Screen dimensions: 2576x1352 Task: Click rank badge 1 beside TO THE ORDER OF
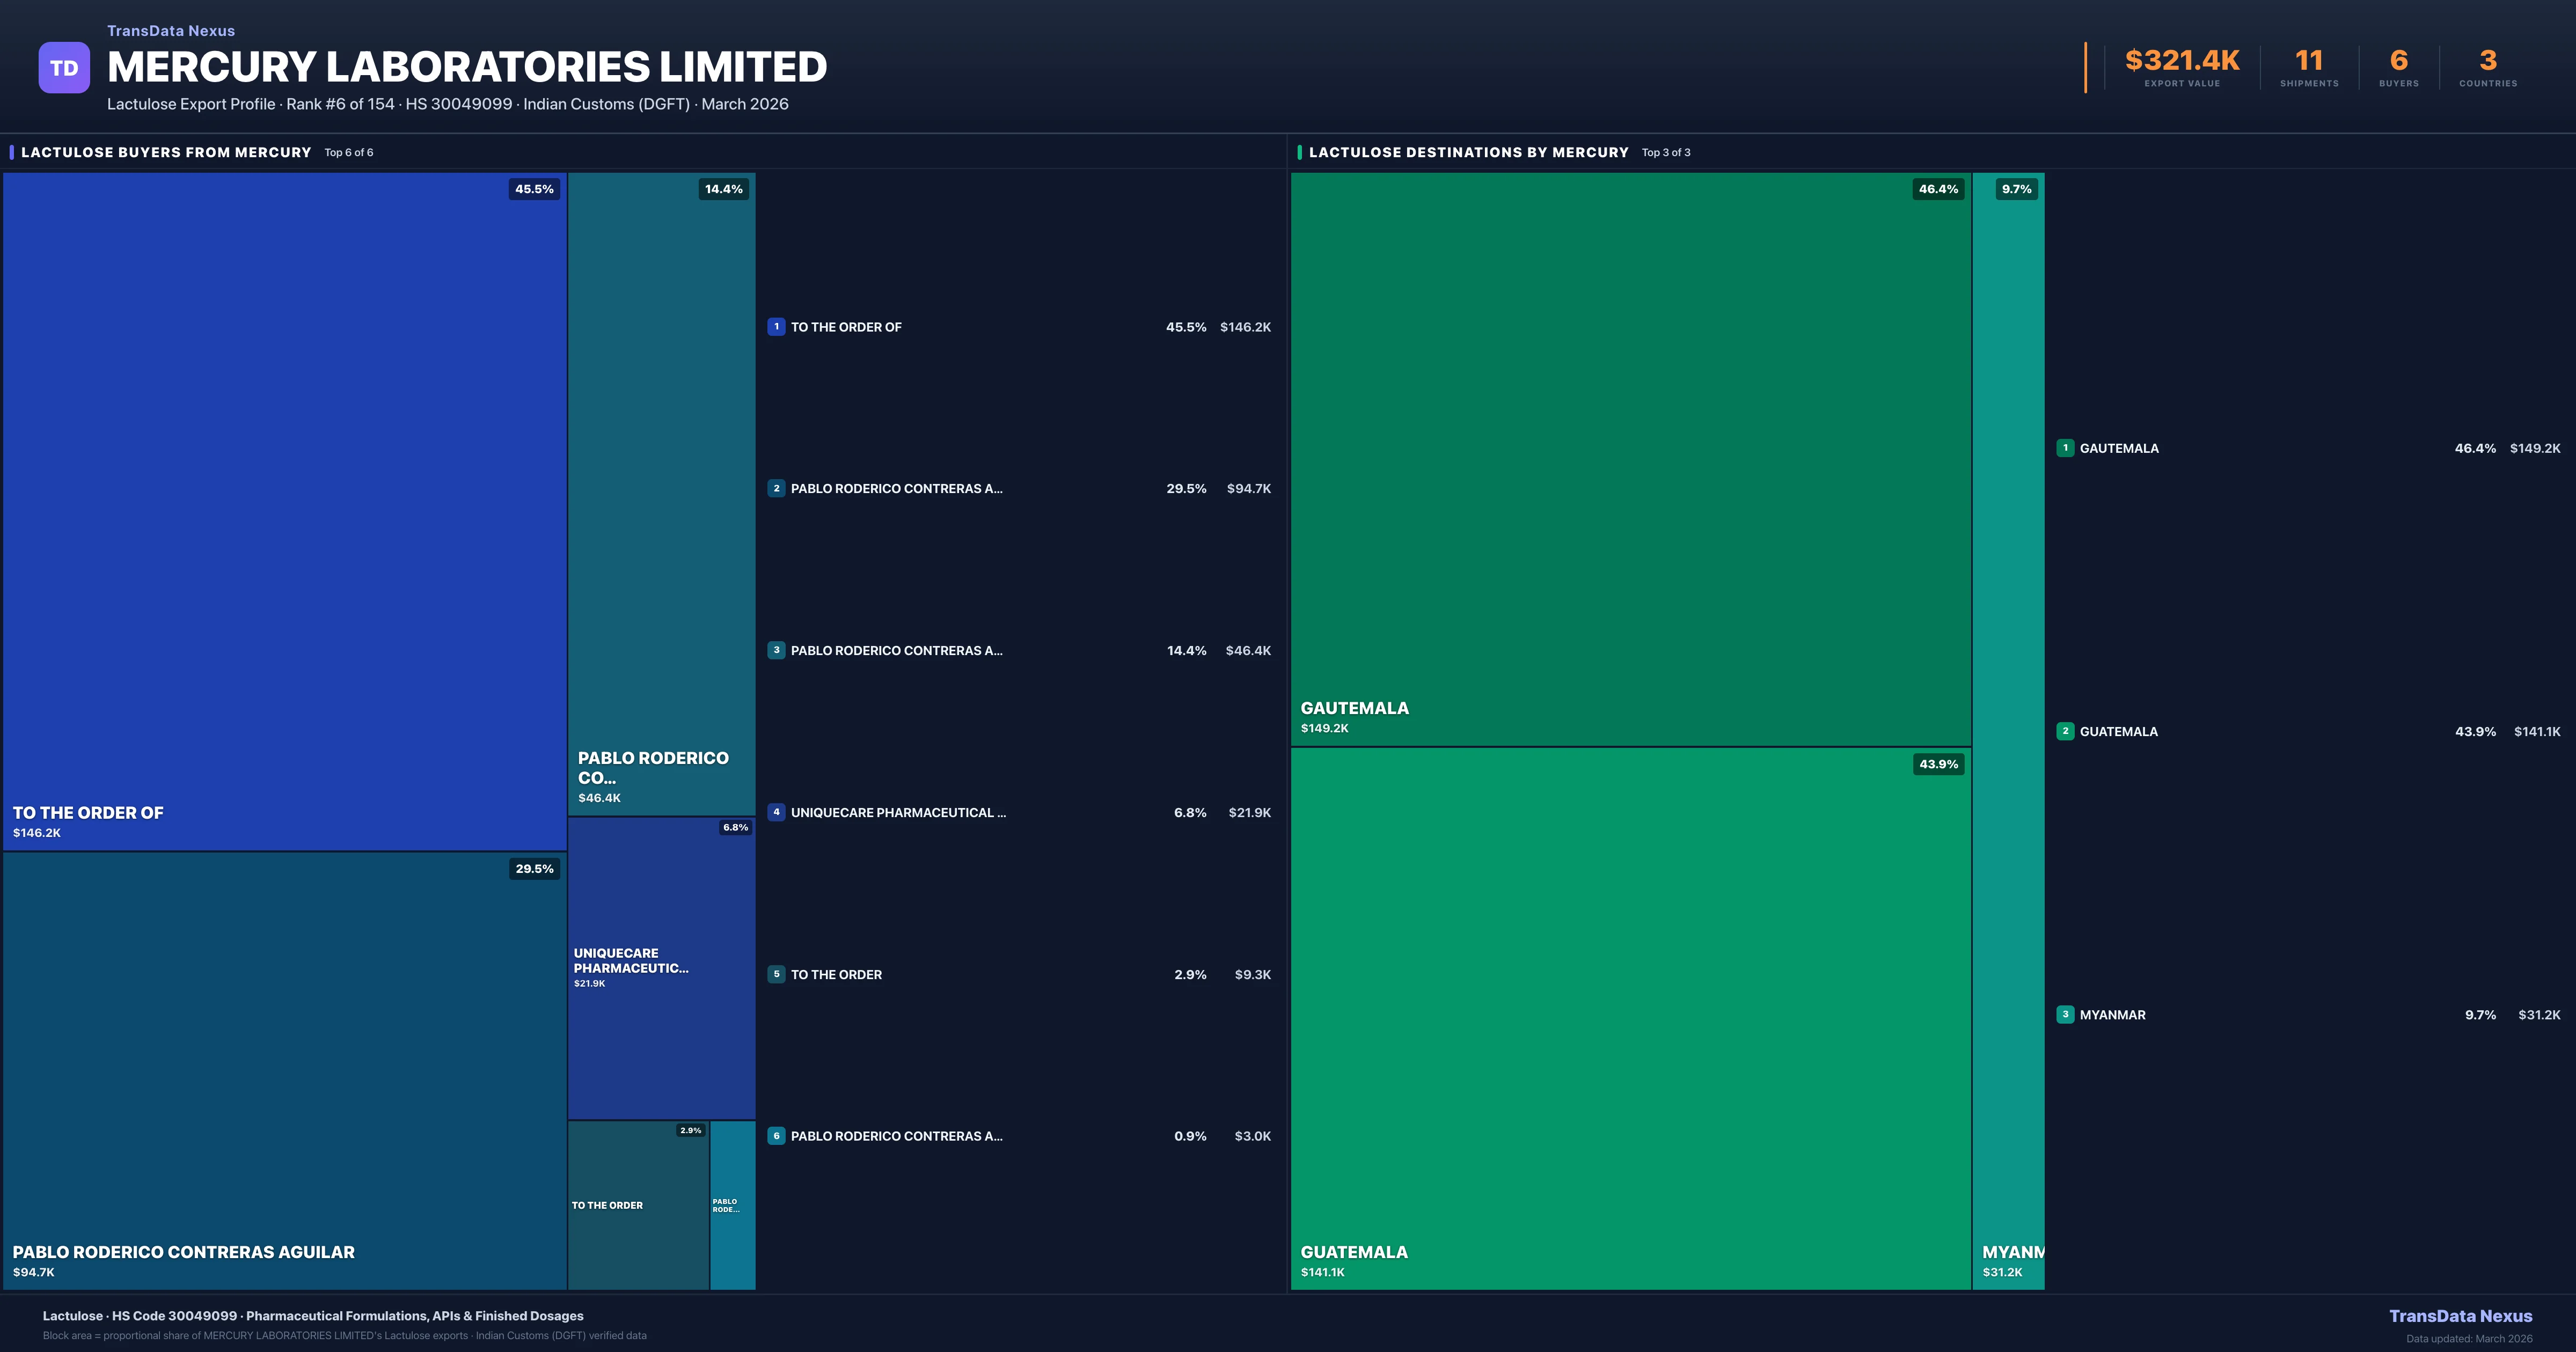(776, 327)
